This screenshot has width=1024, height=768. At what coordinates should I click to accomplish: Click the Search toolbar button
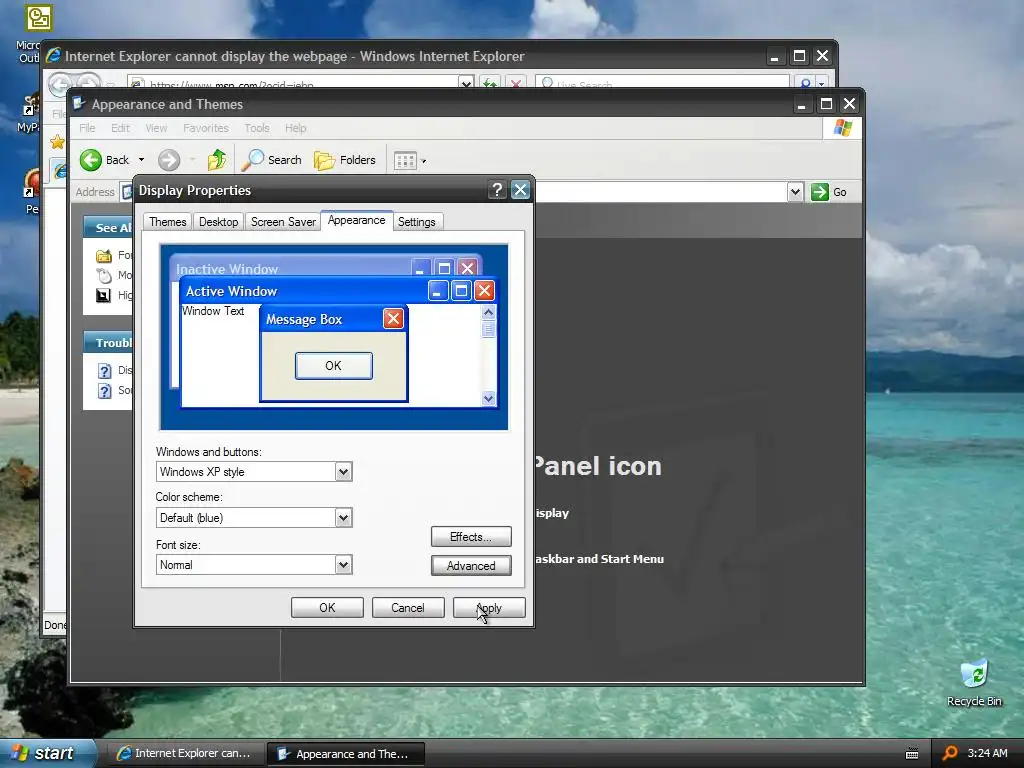[x=272, y=160]
